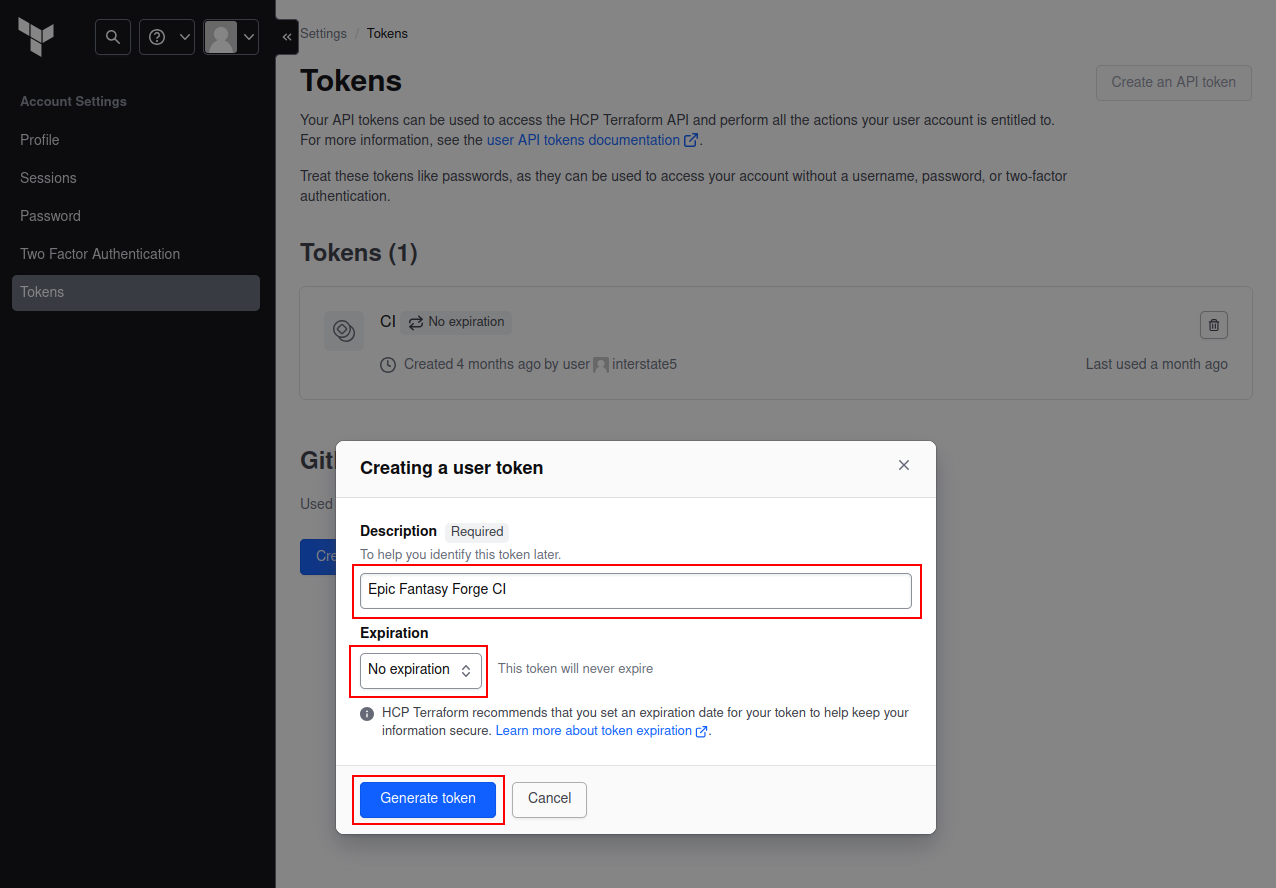1276x888 pixels.
Task: Click the Terraform logo icon
Action: coord(36,37)
